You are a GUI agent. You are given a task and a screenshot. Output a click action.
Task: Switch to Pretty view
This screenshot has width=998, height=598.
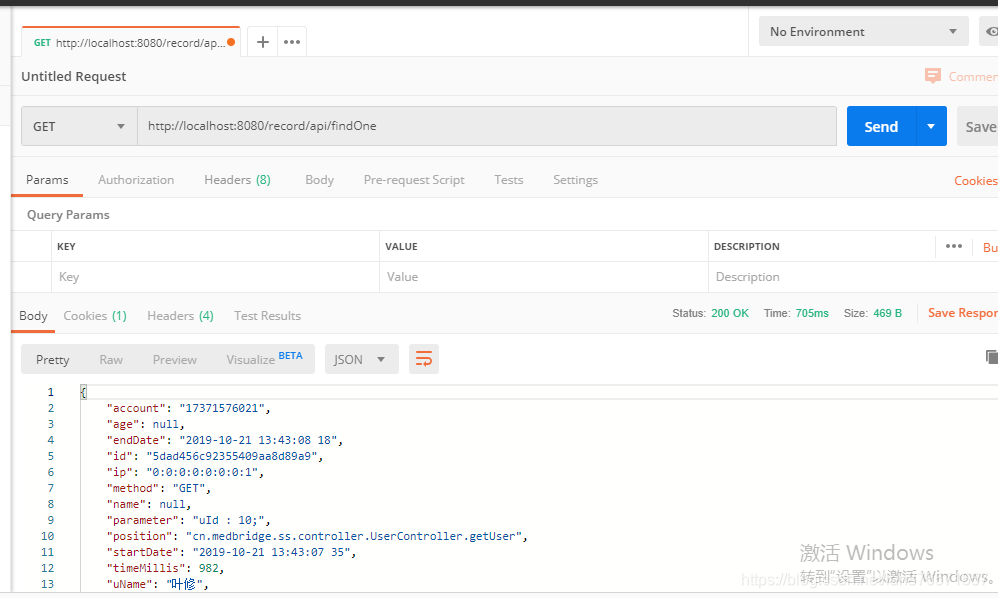pyautogui.click(x=52, y=359)
